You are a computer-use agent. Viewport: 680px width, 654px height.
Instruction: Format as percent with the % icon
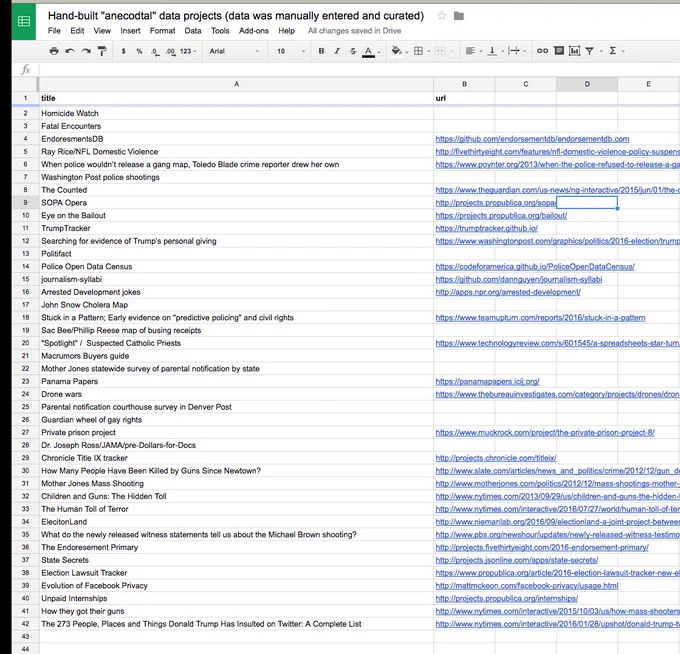(139, 51)
